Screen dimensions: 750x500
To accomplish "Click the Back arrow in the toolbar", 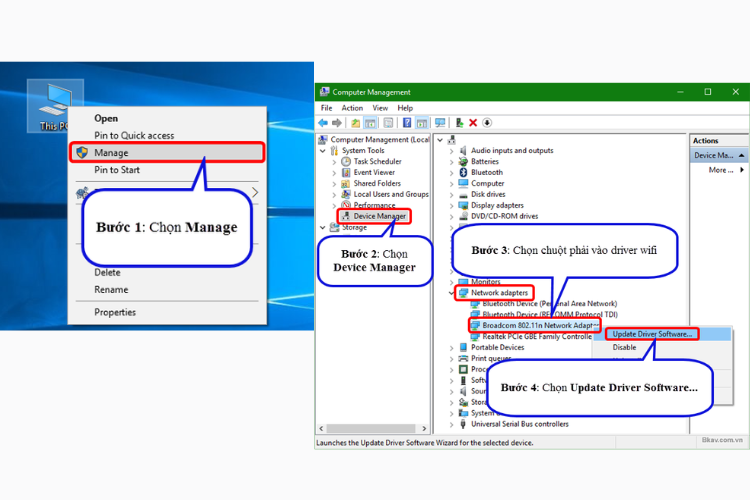I will [x=324, y=123].
